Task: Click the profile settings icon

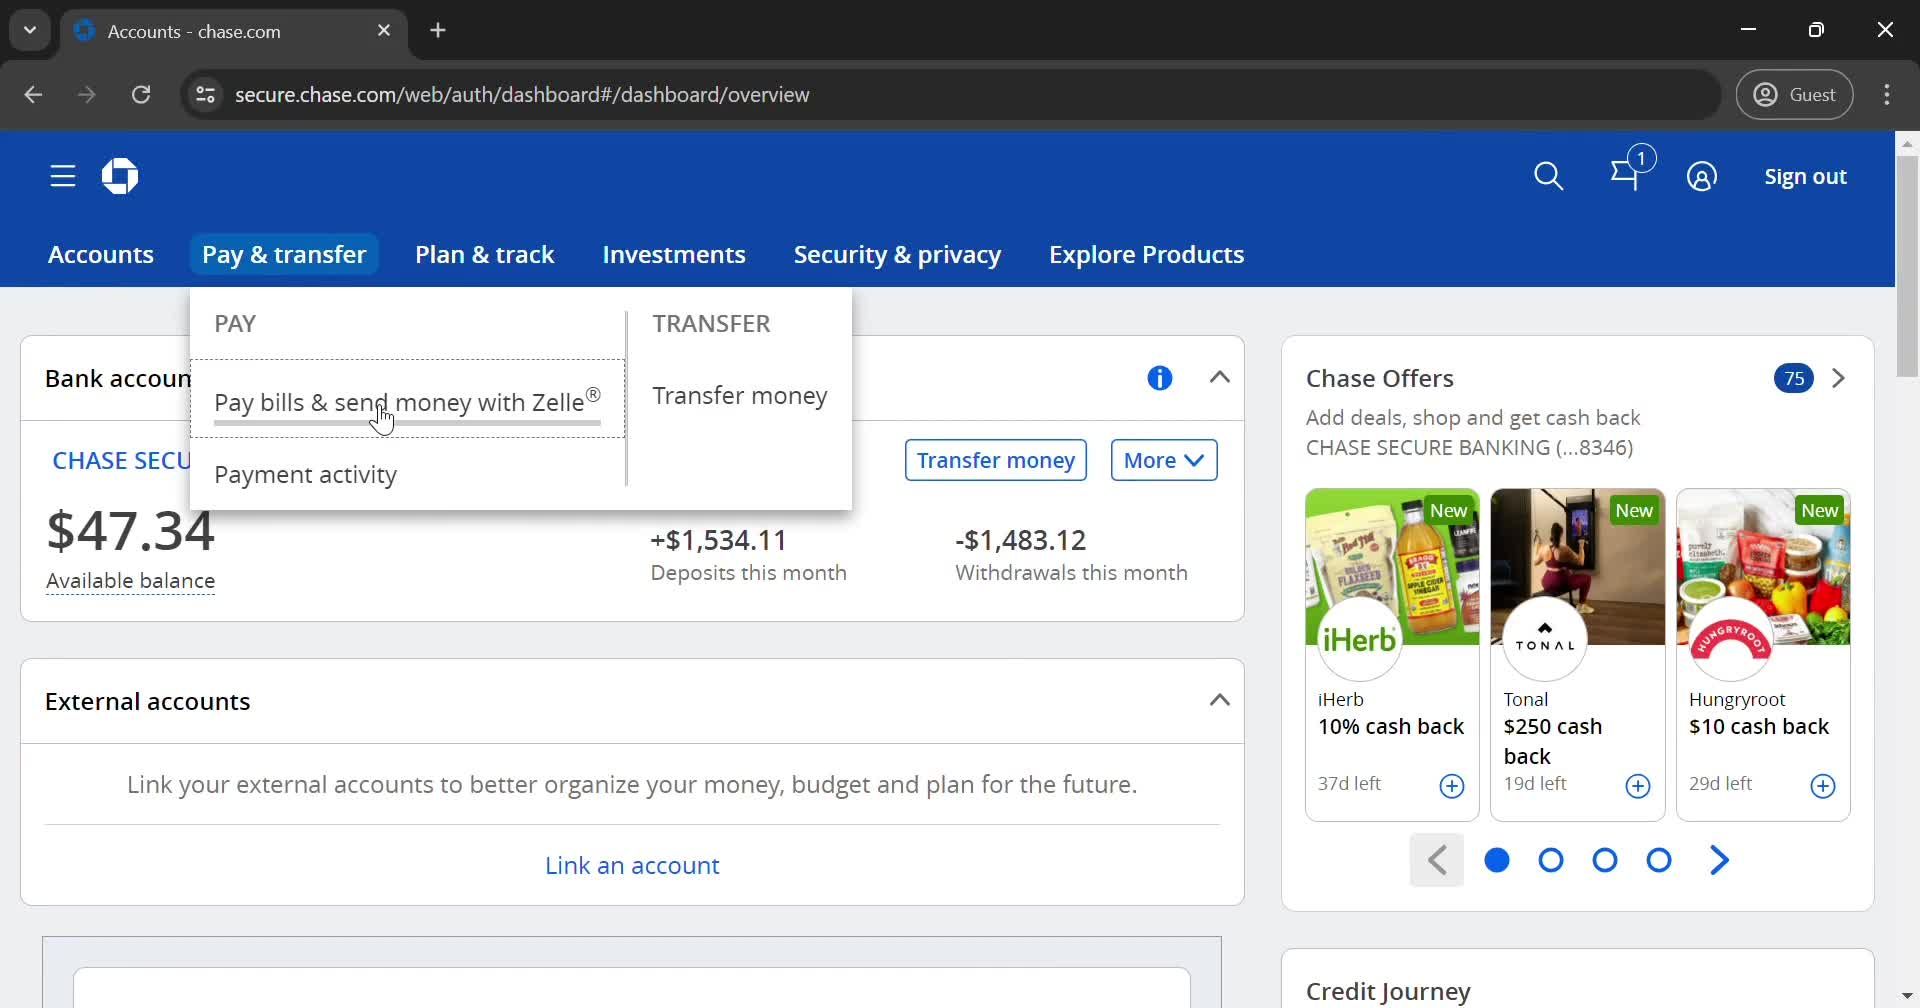Action: point(1702,176)
